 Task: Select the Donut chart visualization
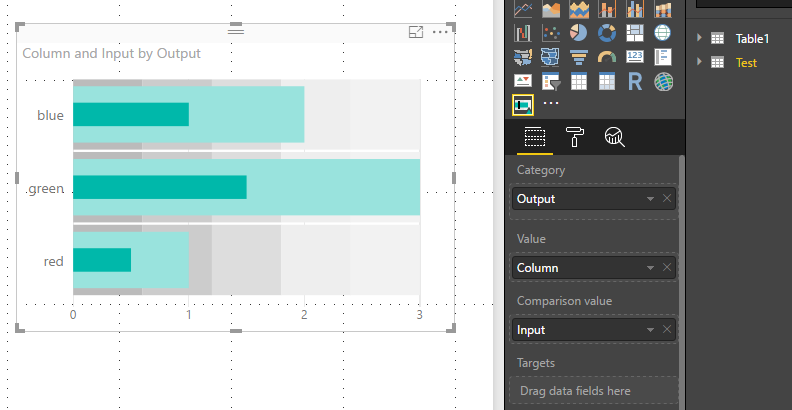607,33
